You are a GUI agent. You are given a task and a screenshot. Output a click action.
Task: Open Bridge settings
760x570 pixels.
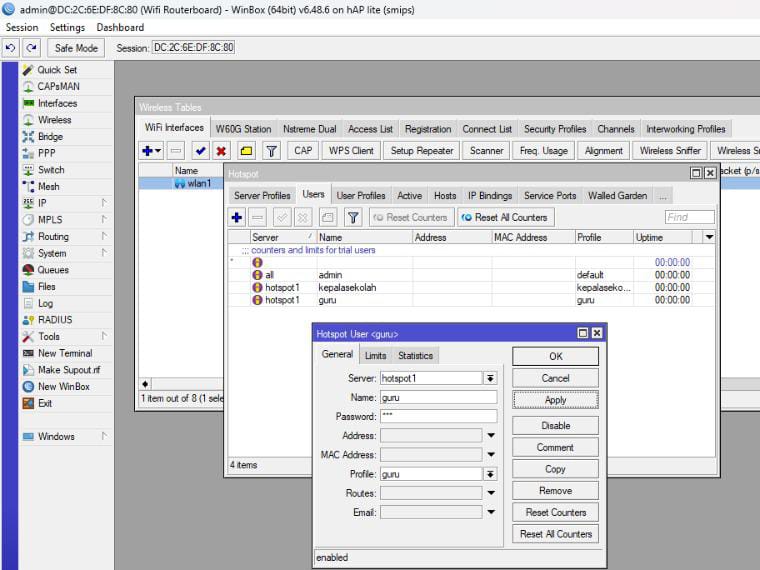coord(50,137)
